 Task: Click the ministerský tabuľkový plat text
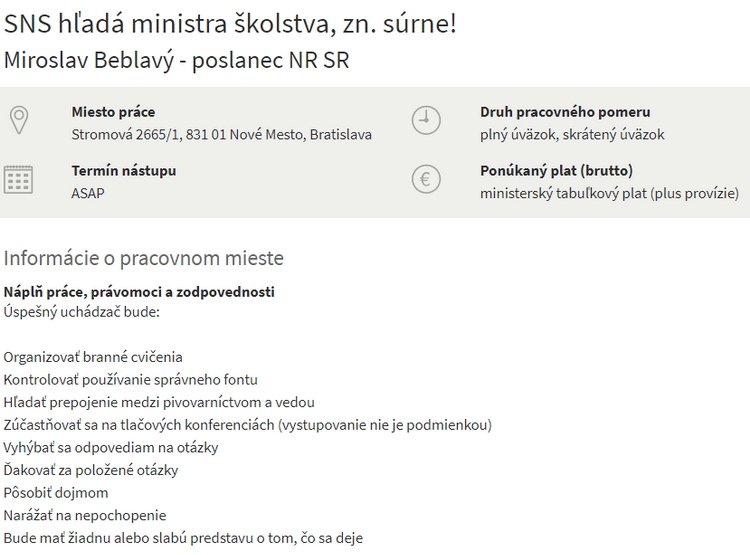pos(609,193)
